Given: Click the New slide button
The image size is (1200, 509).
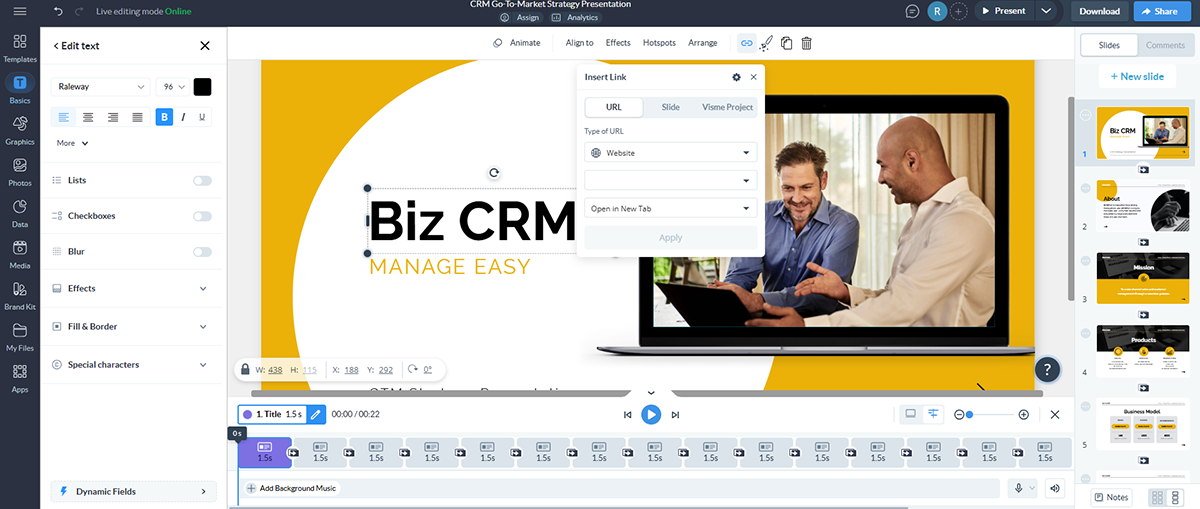Looking at the screenshot, I should [x=1136, y=76].
